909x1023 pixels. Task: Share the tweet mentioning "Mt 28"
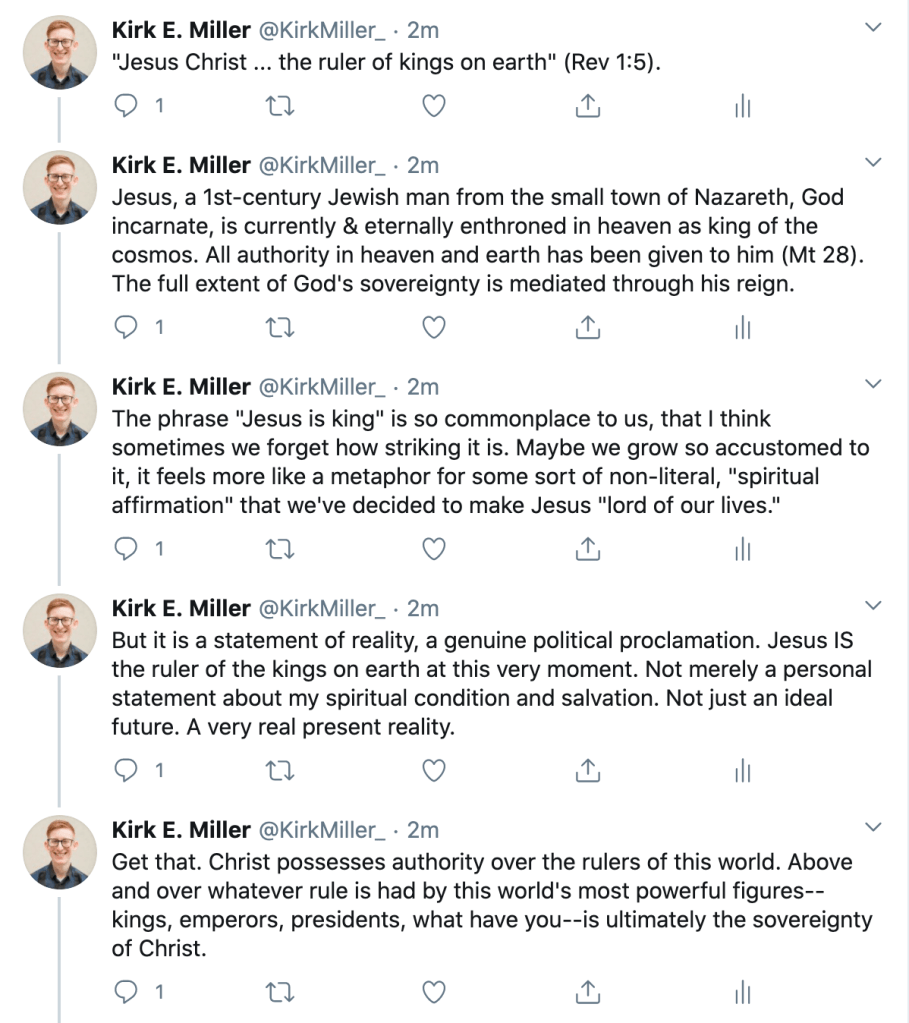588,327
